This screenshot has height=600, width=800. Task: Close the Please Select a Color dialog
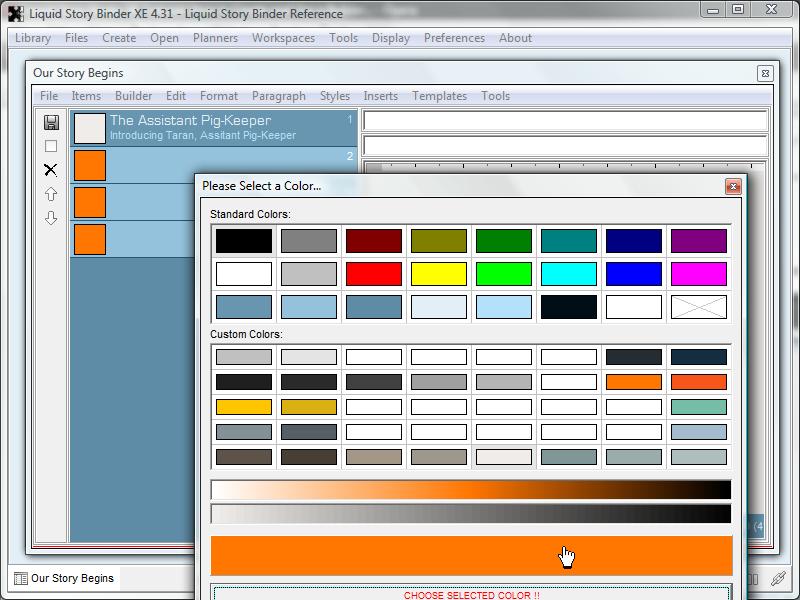point(733,186)
